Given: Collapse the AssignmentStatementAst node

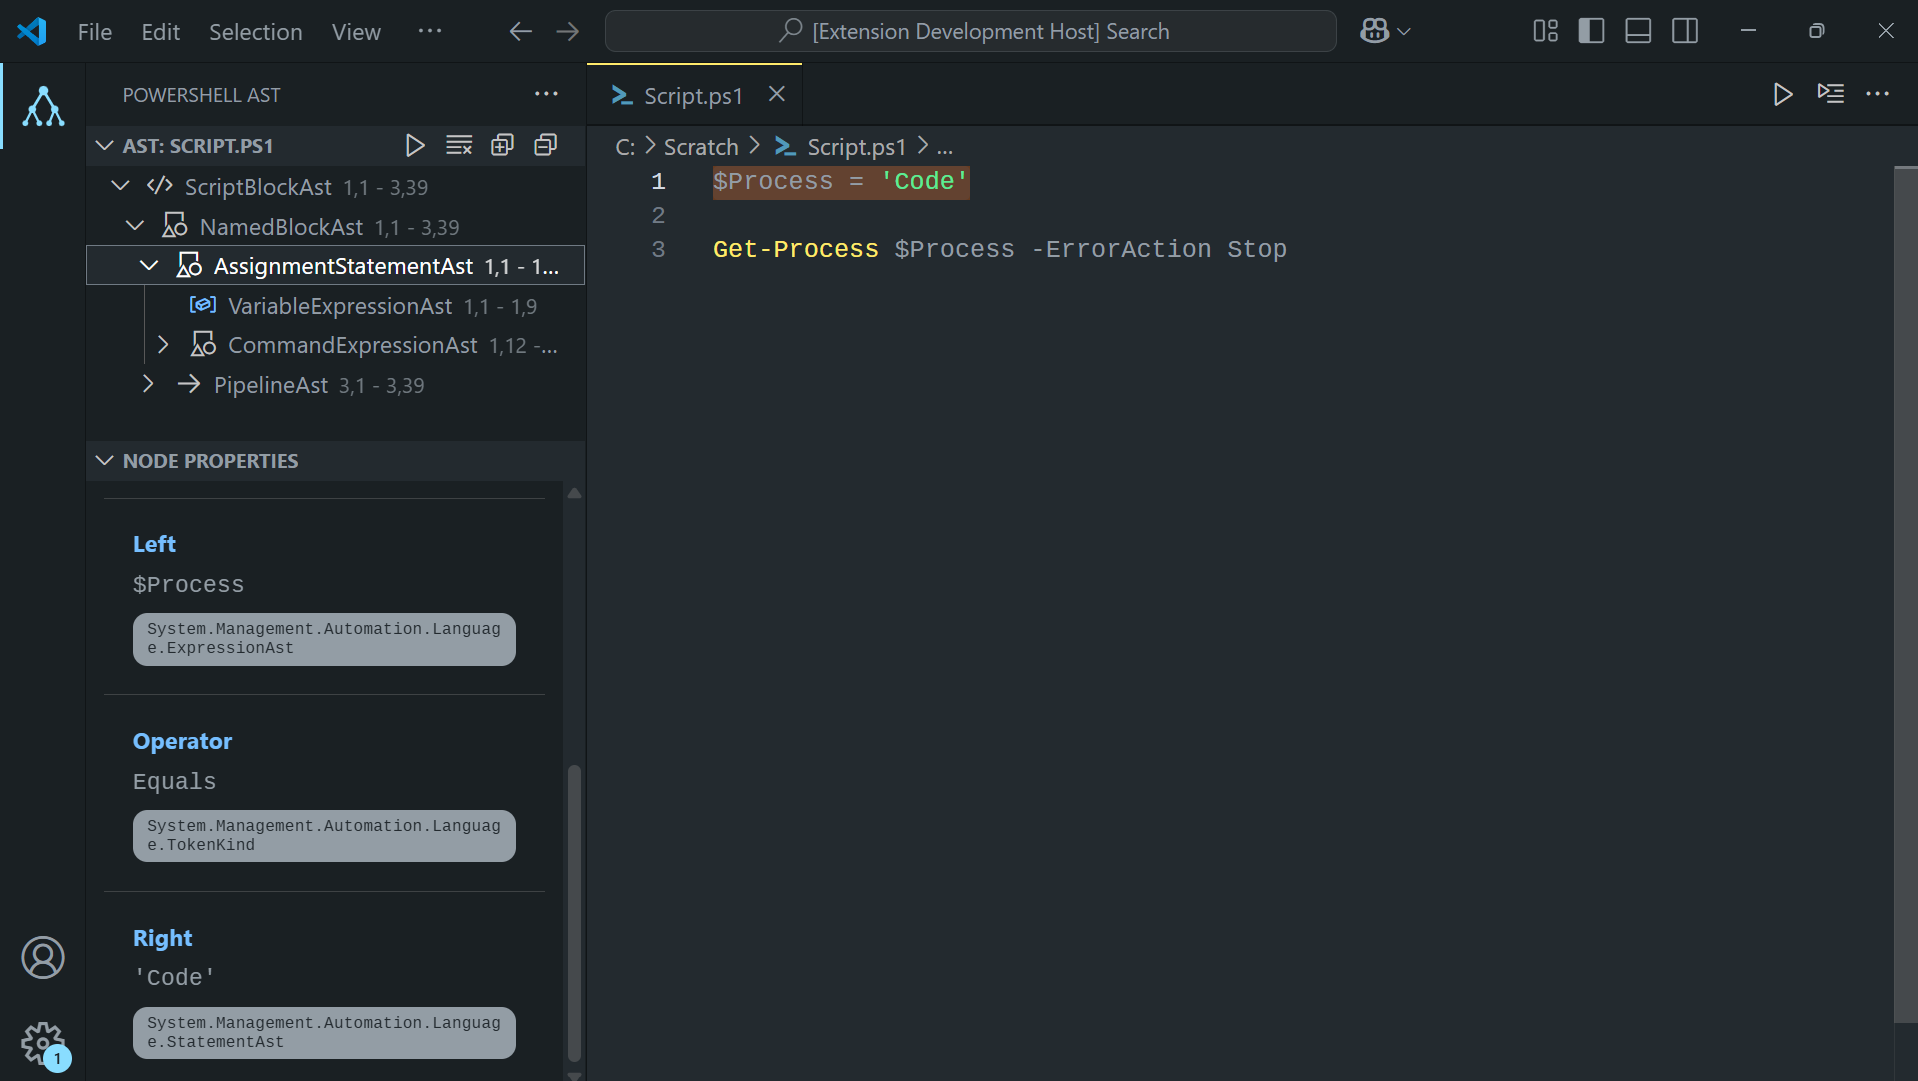Looking at the screenshot, I should [149, 266].
